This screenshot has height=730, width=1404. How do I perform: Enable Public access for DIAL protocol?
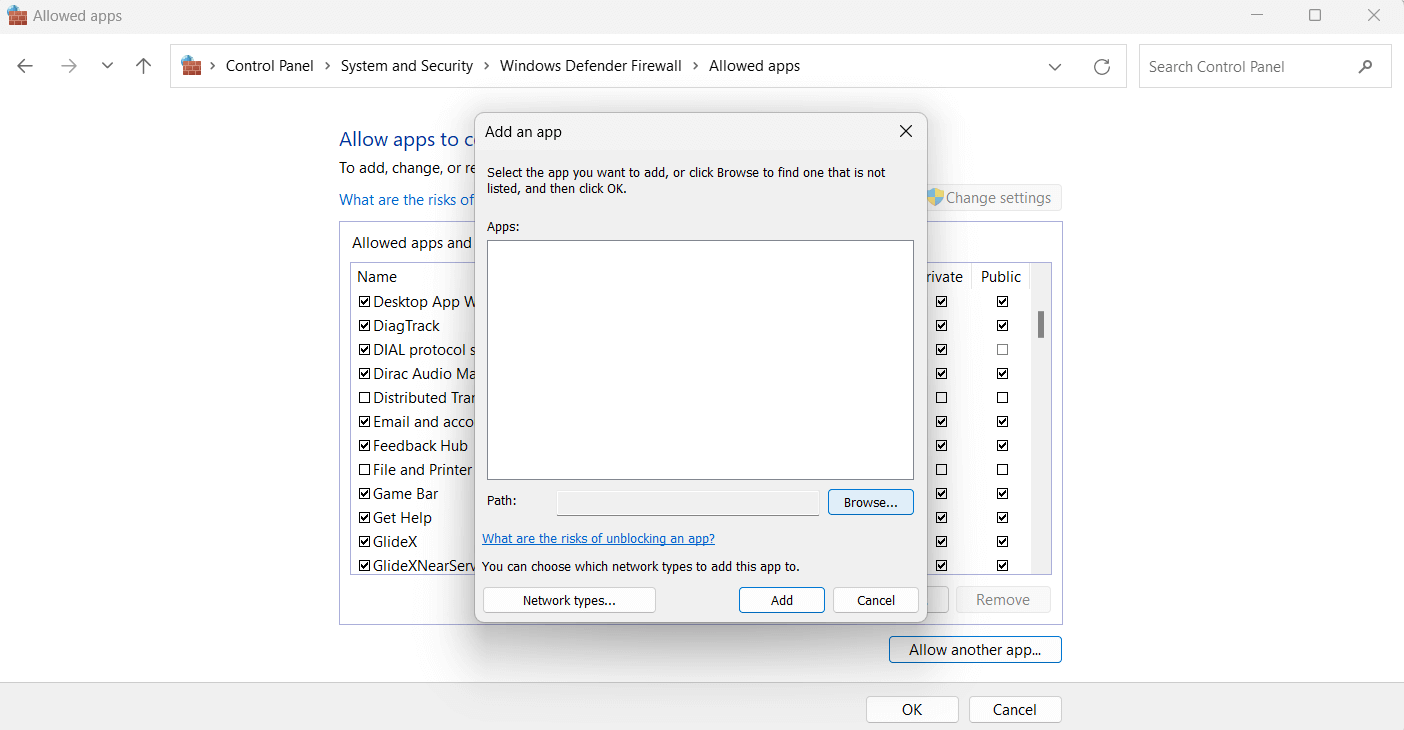pyautogui.click(x=1002, y=349)
